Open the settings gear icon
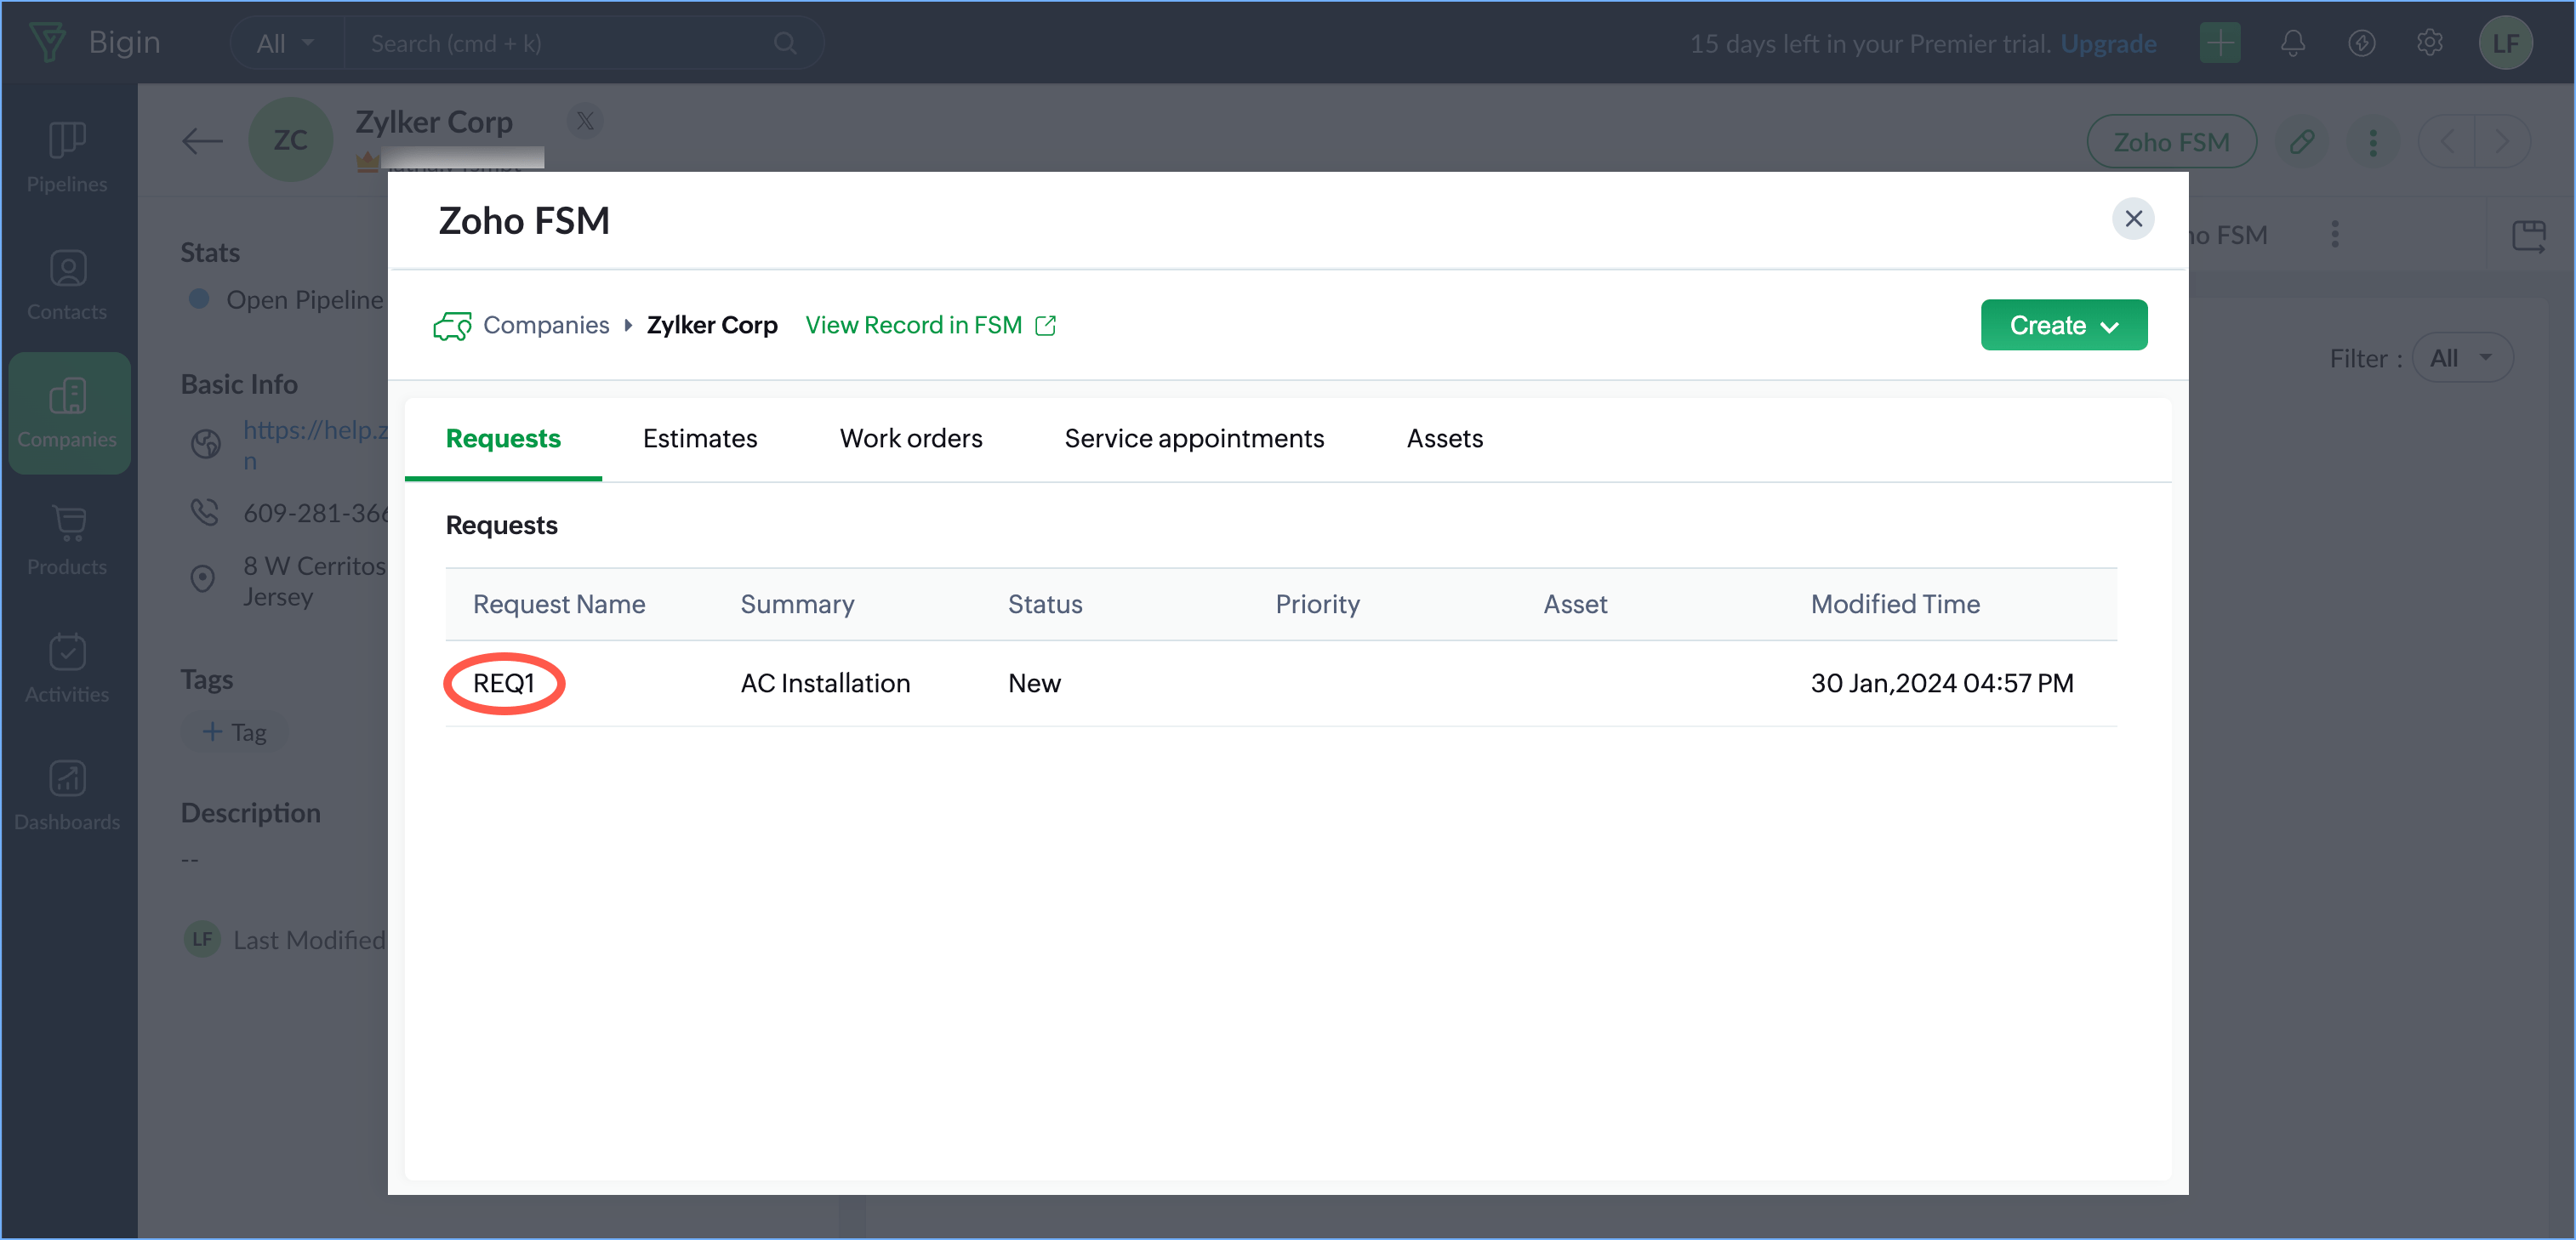The height and width of the screenshot is (1240, 2576). point(2429,43)
